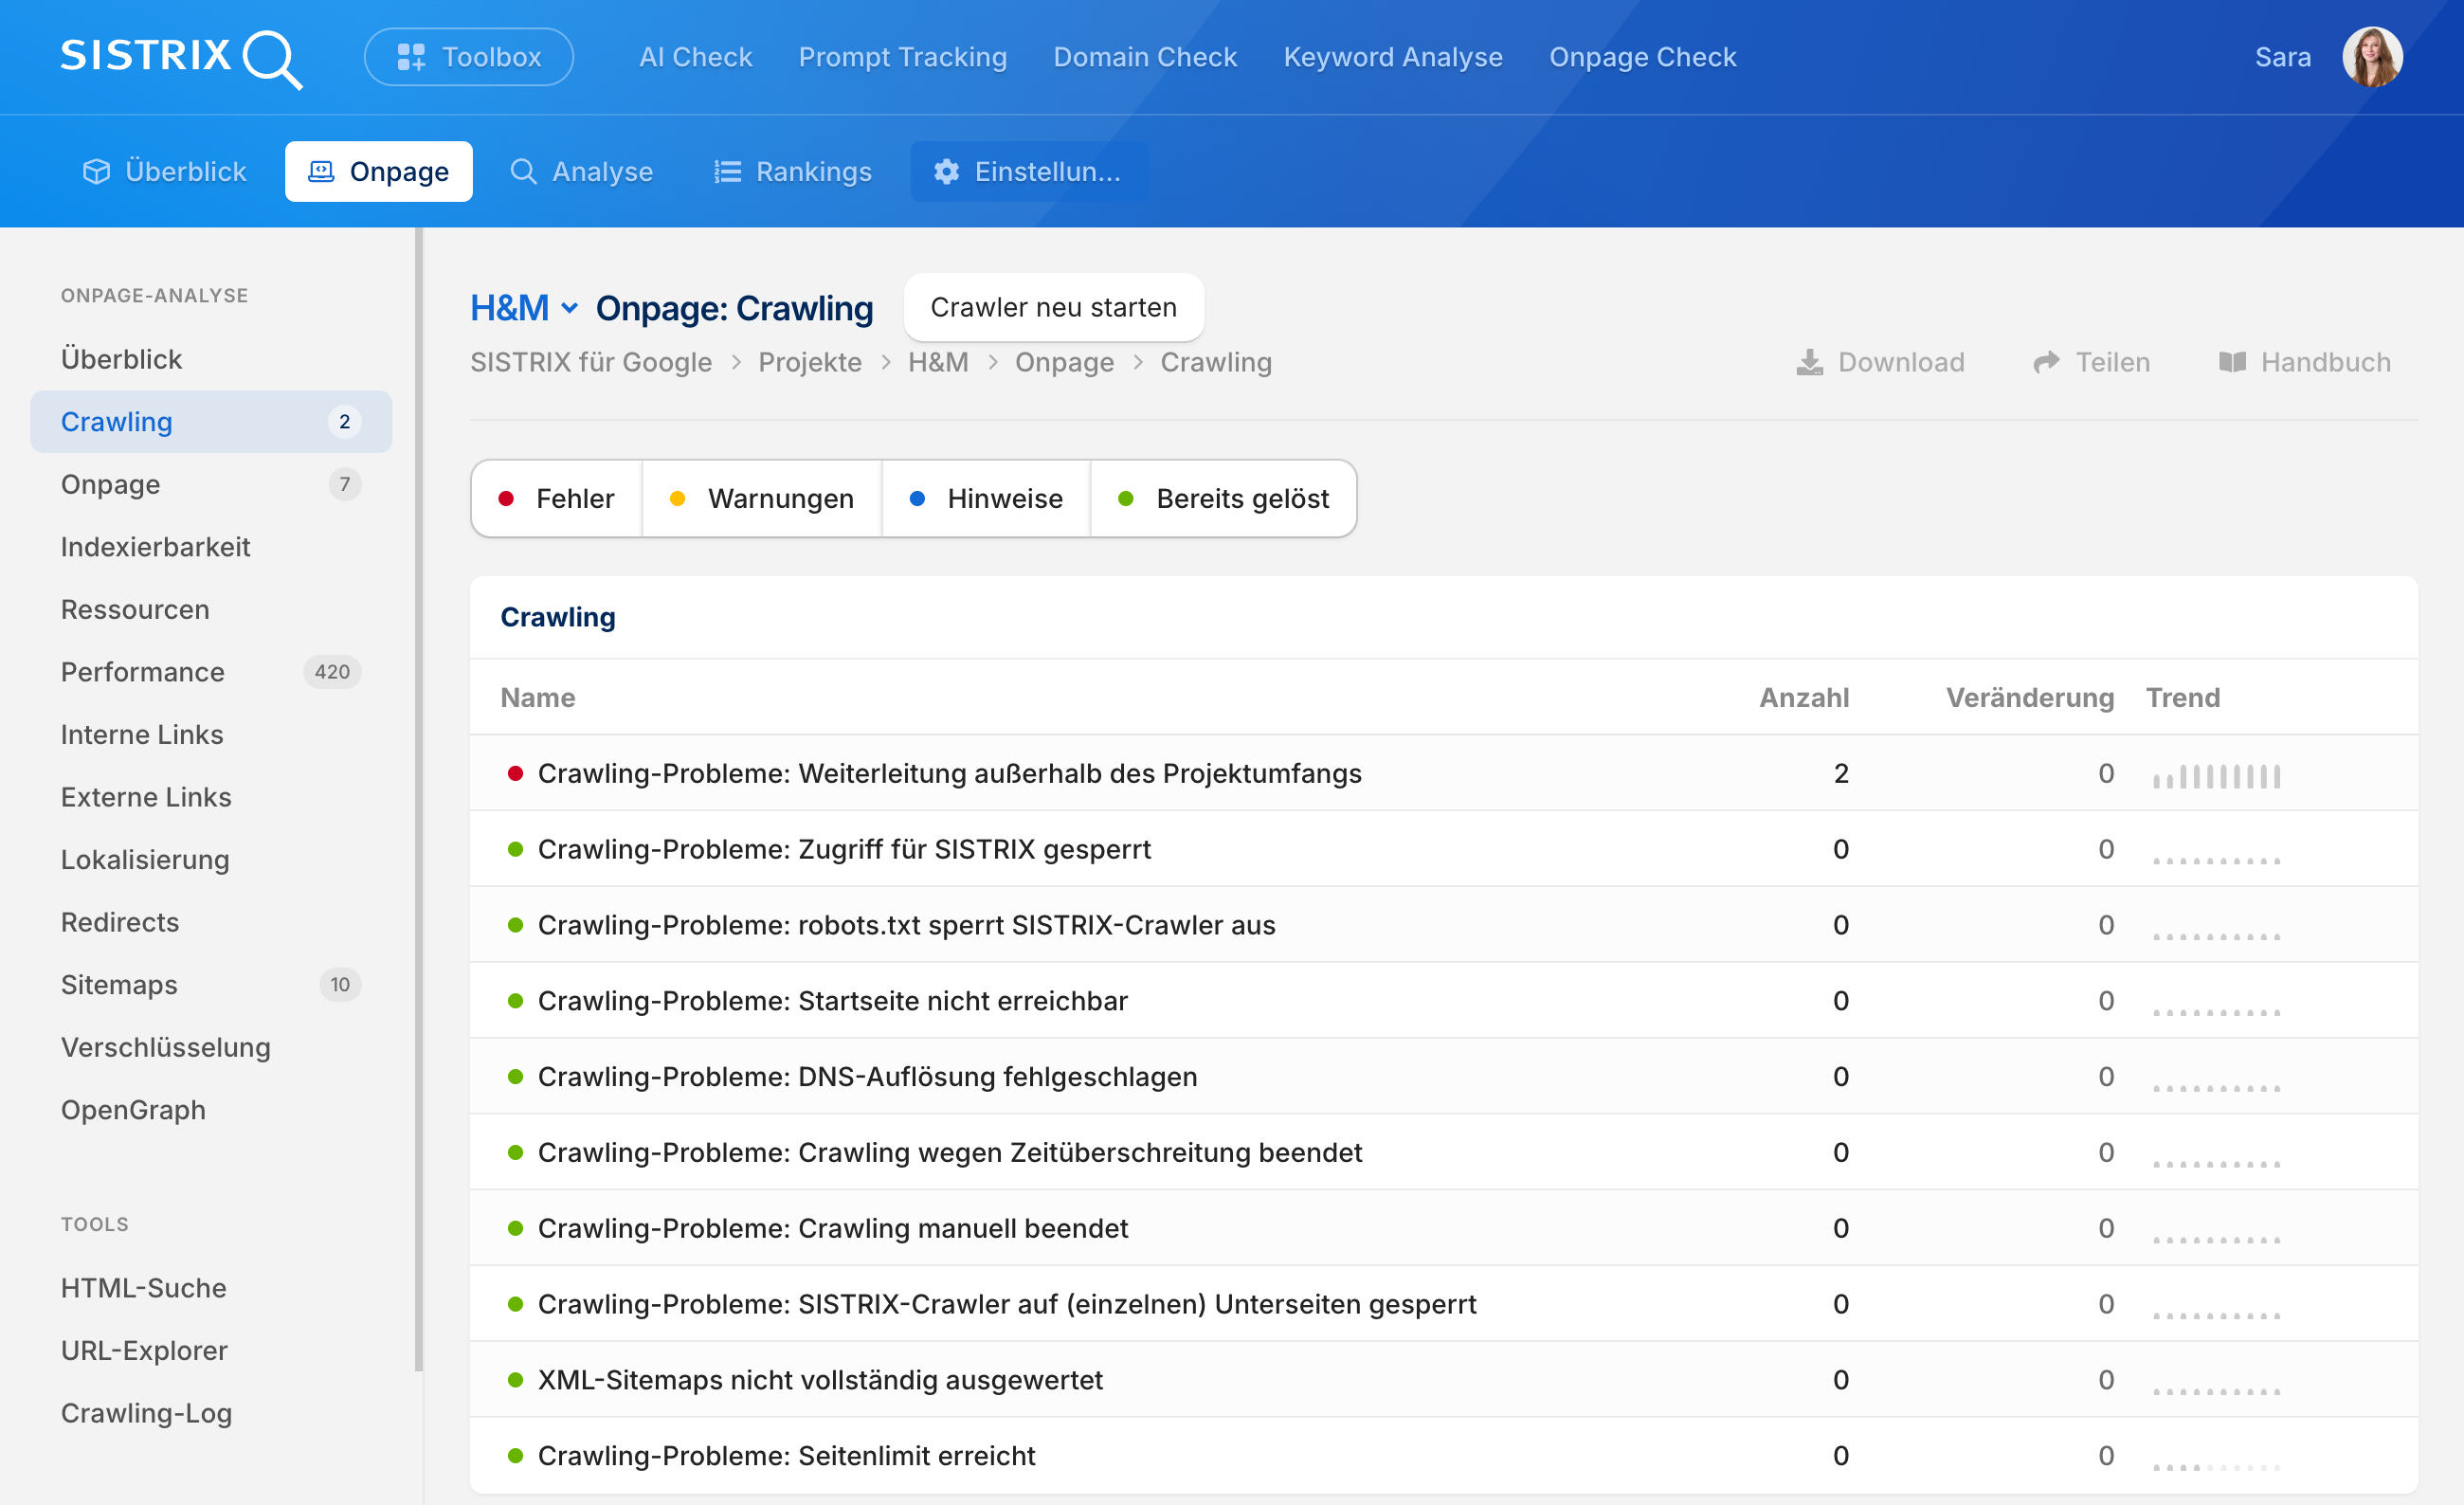Screen dimensions: 2464x1505
Task: Click the SISTRIX magnifier logo
Action: point(181,57)
